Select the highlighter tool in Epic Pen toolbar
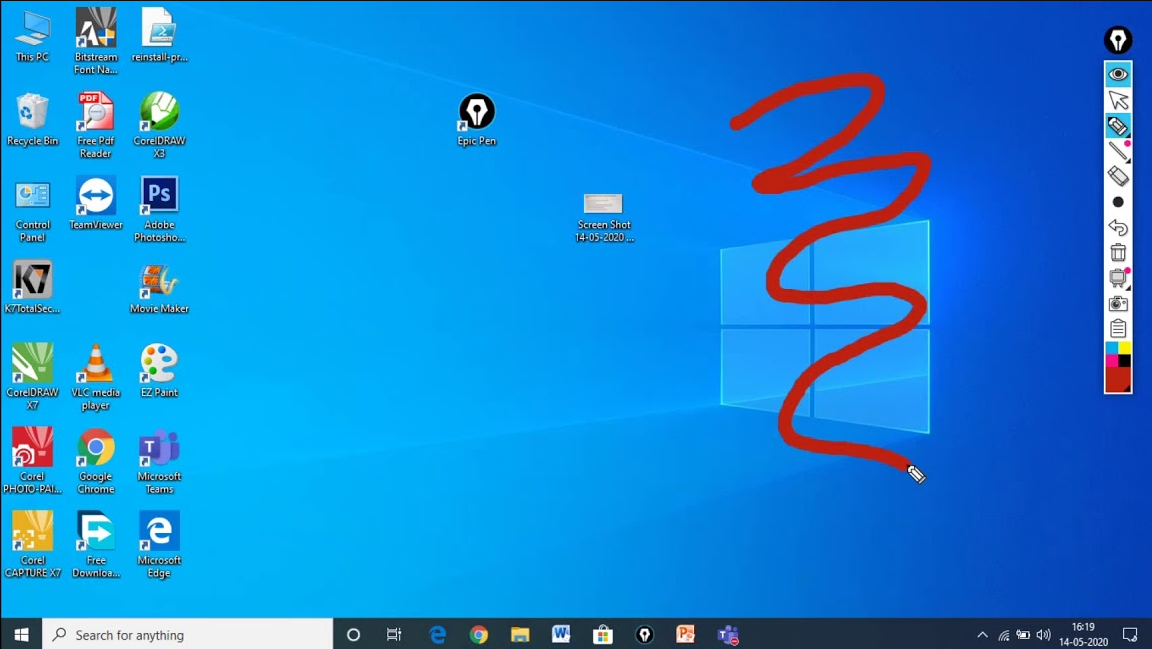 1117,126
